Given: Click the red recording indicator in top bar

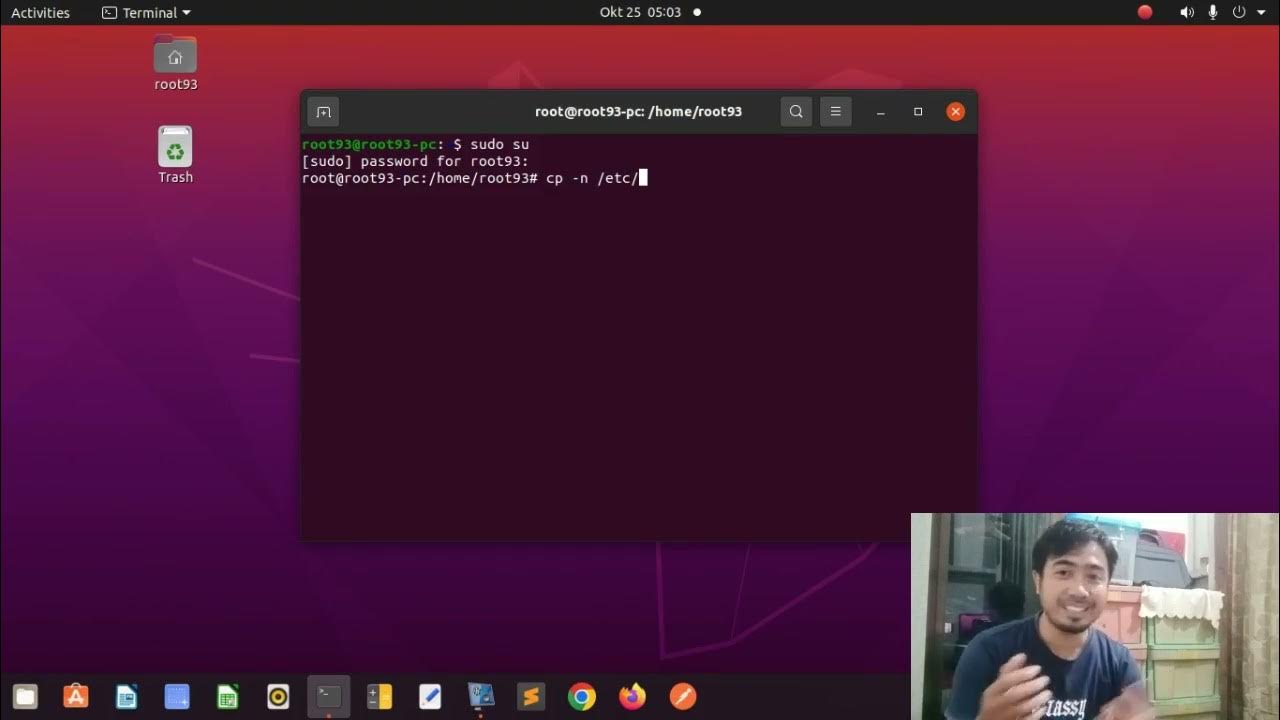Looking at the screenshot, I should (x=1145, y=12).
